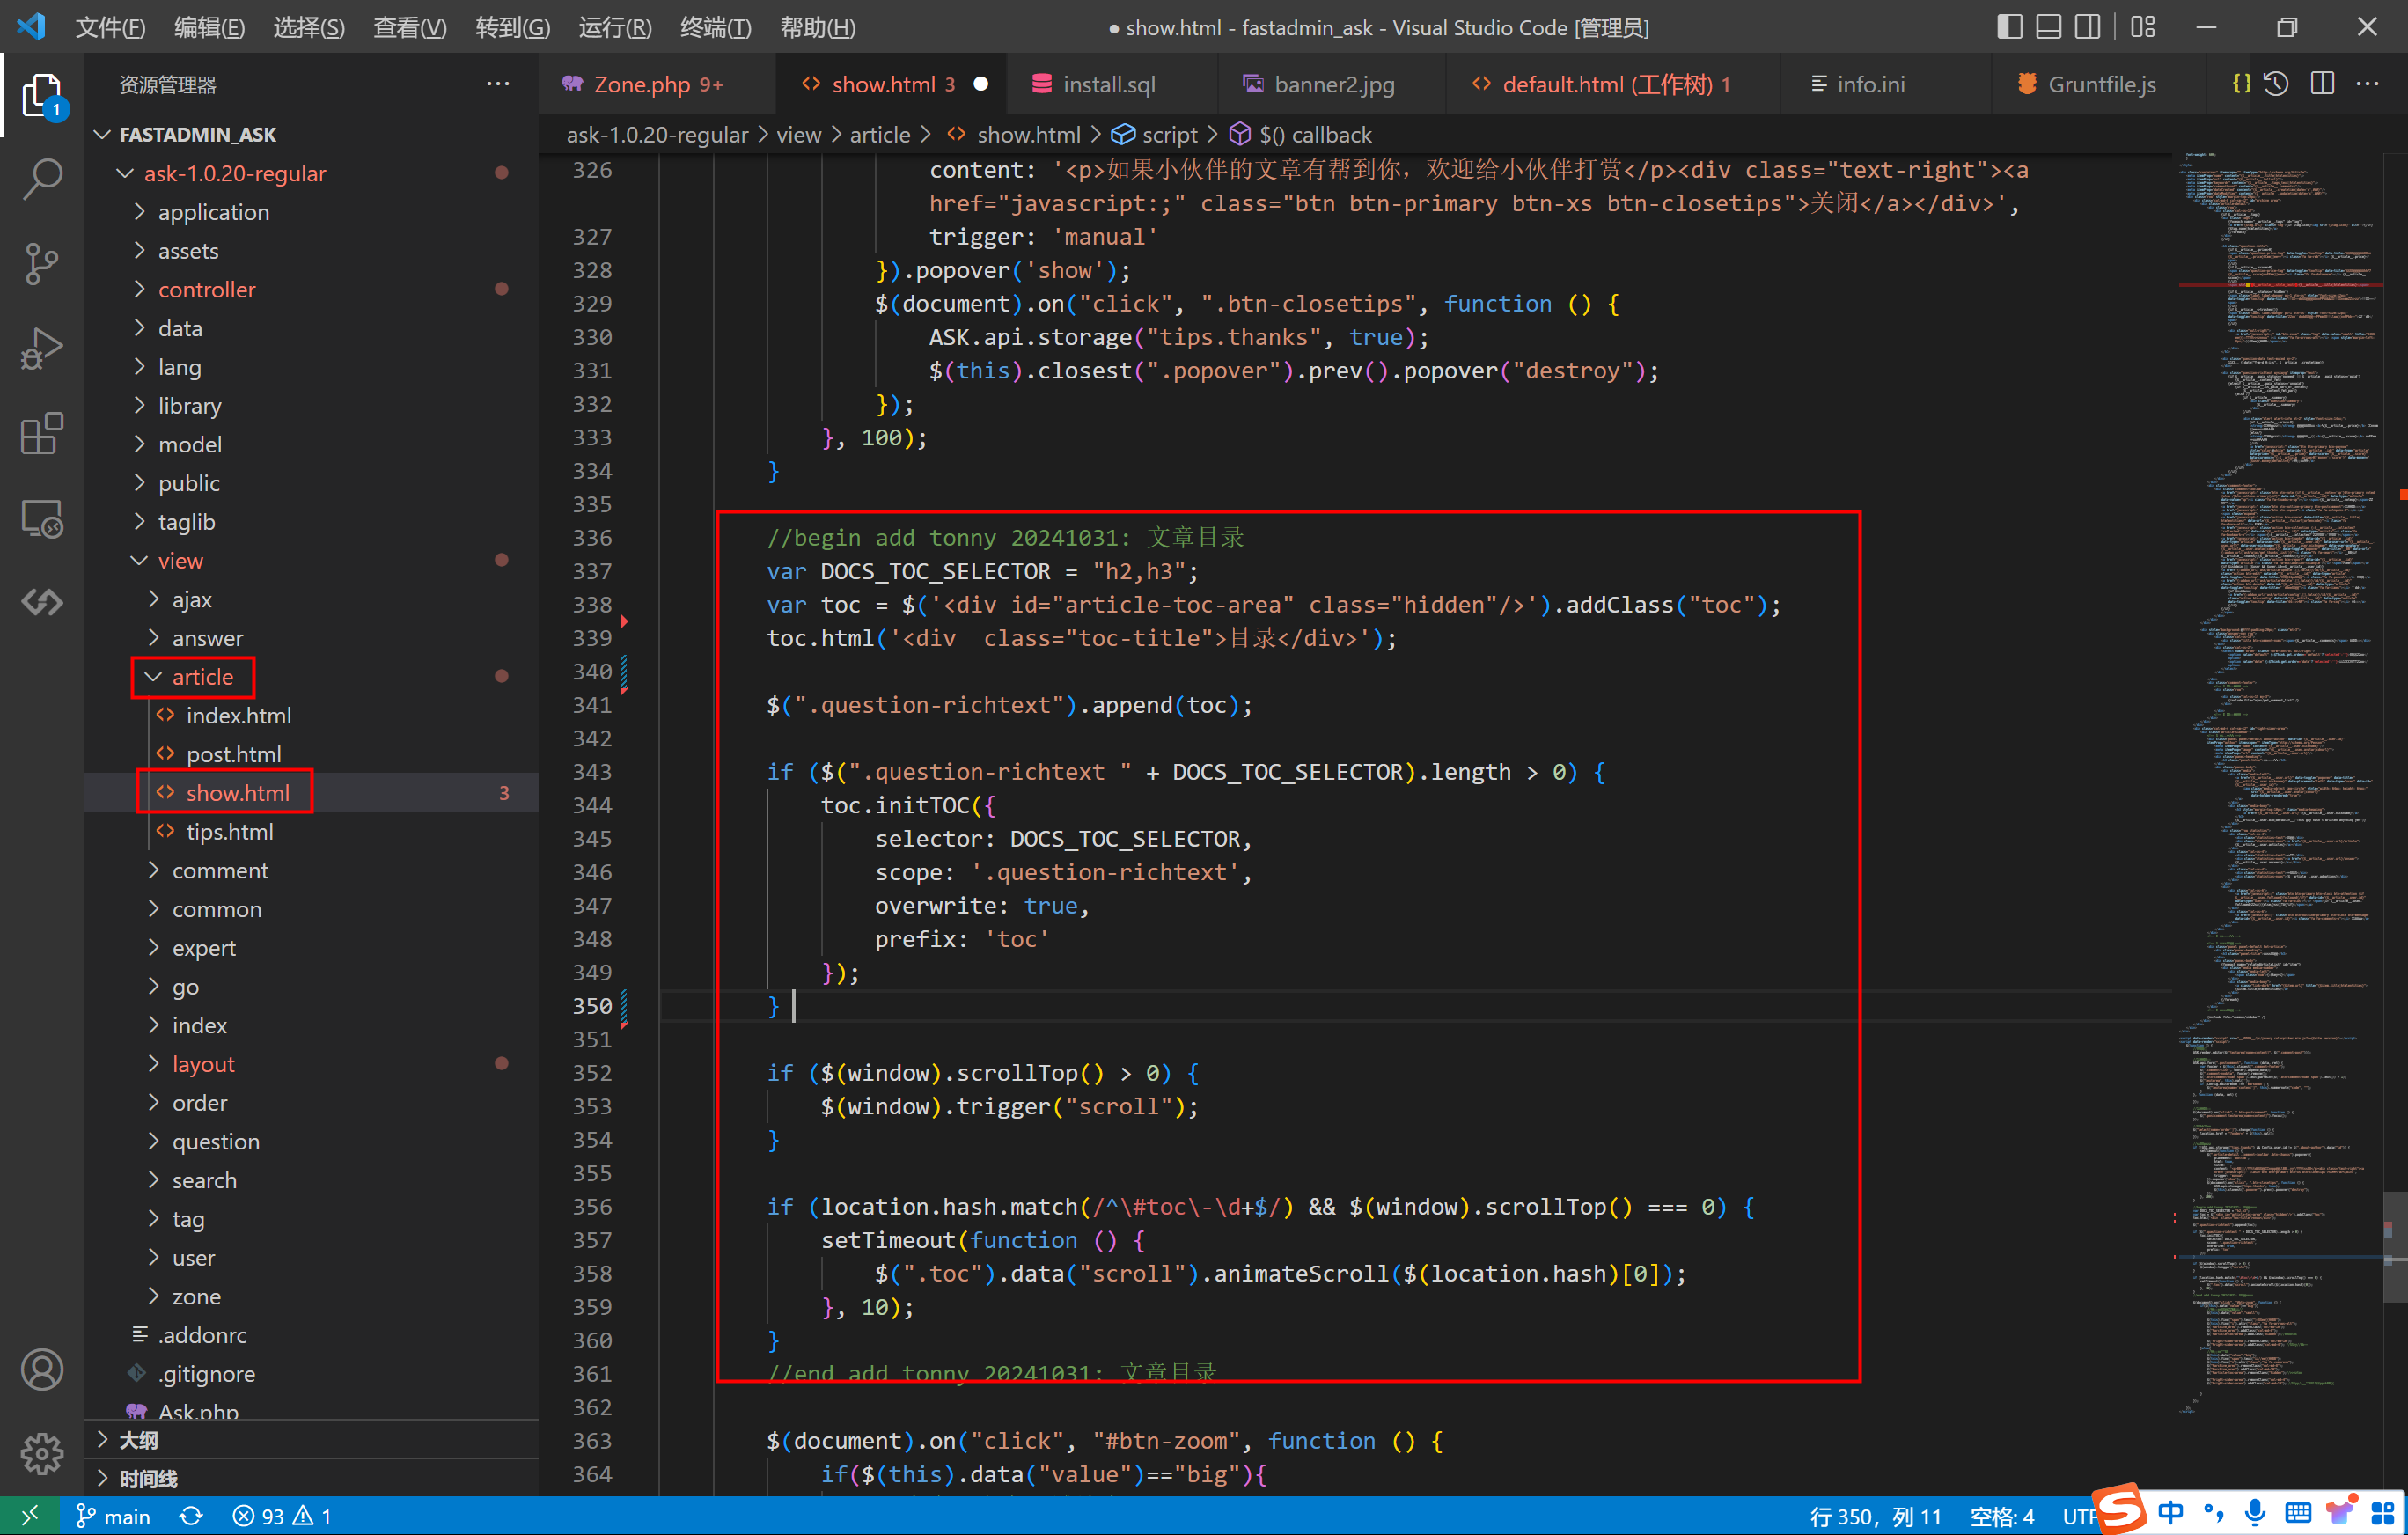Open the 编辑(E) menu
The image size is (2408, 1535).
click(x=209, y=27)
